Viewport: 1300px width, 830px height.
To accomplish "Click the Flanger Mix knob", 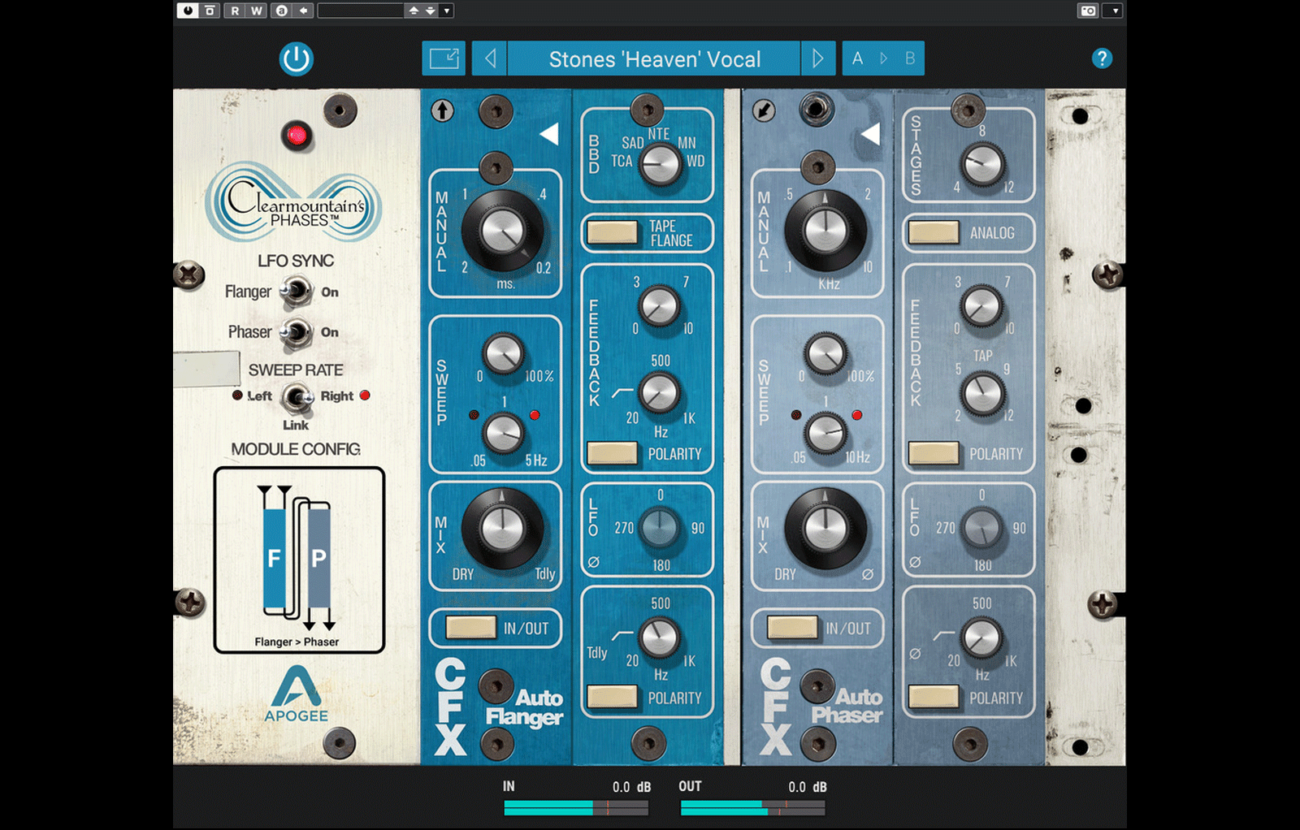I will point(502,529).
